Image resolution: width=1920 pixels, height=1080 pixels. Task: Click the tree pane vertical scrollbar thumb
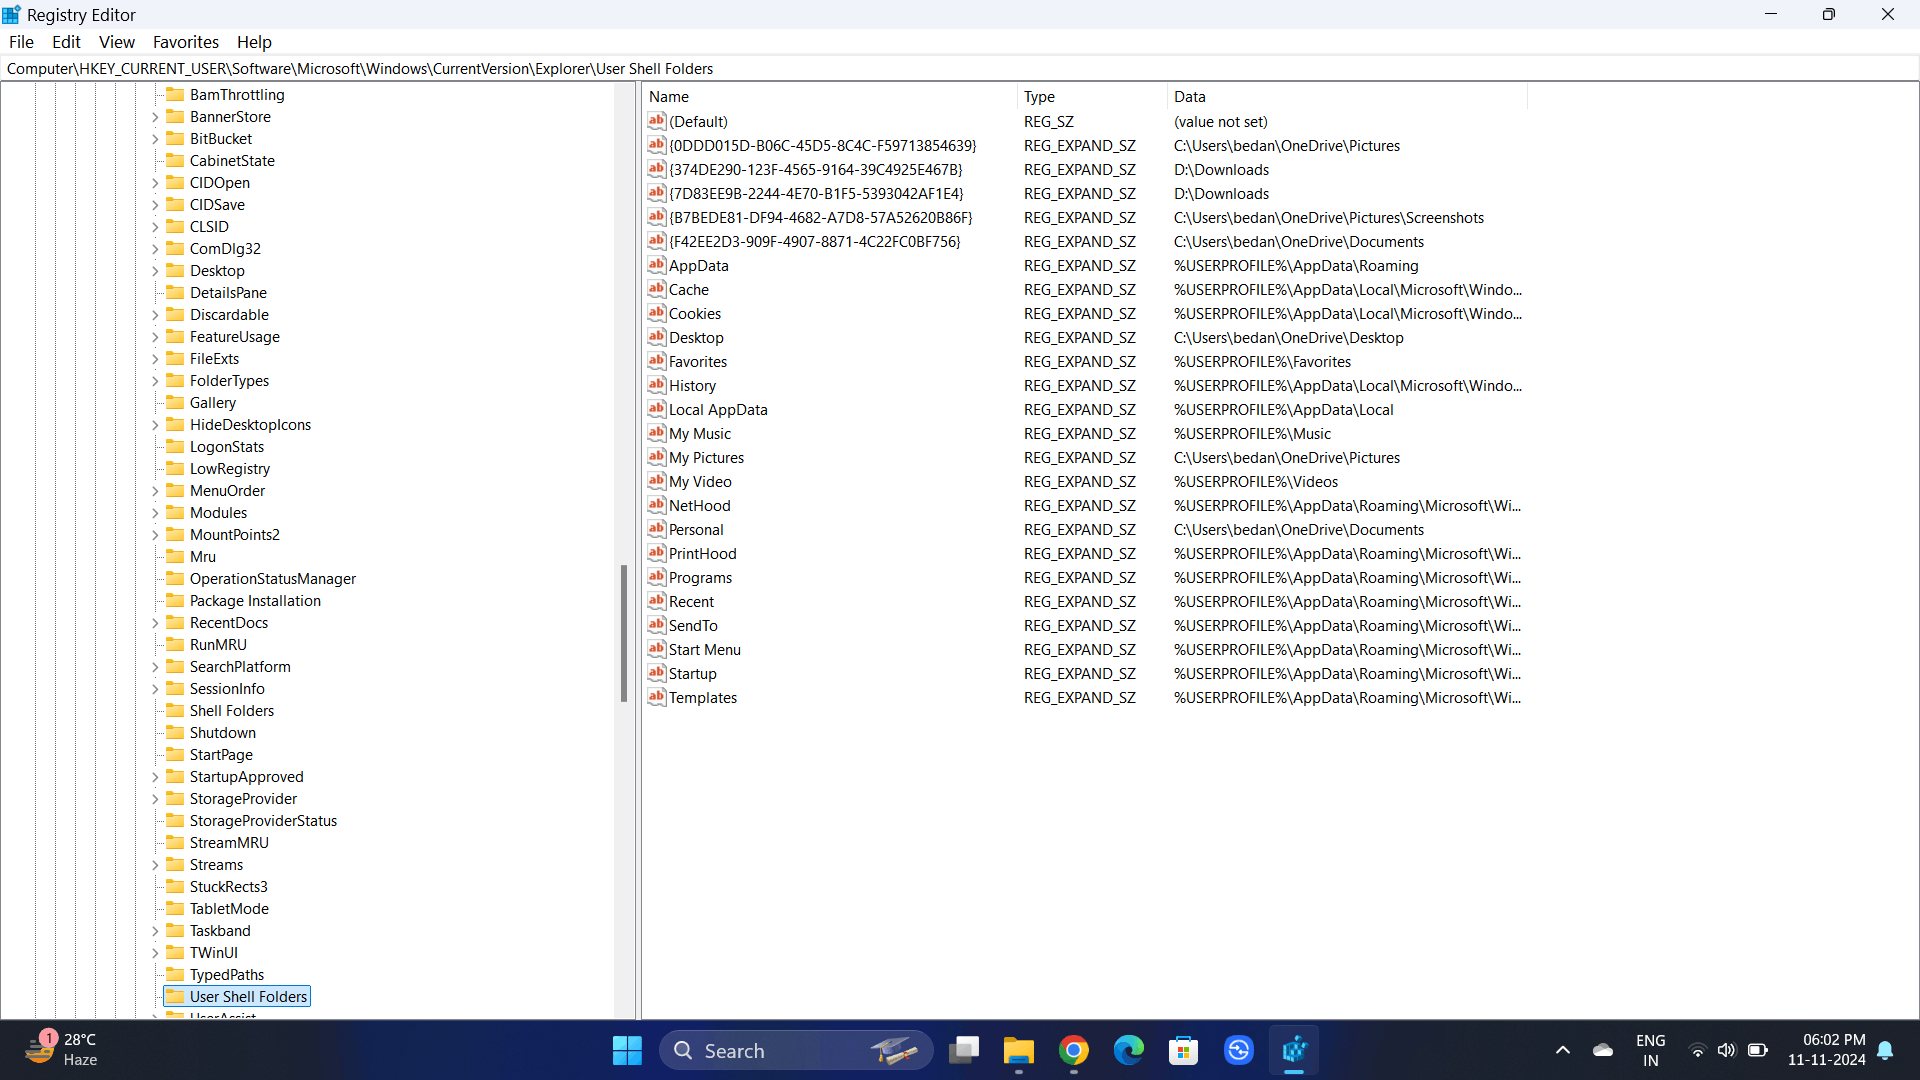point(624,632)
